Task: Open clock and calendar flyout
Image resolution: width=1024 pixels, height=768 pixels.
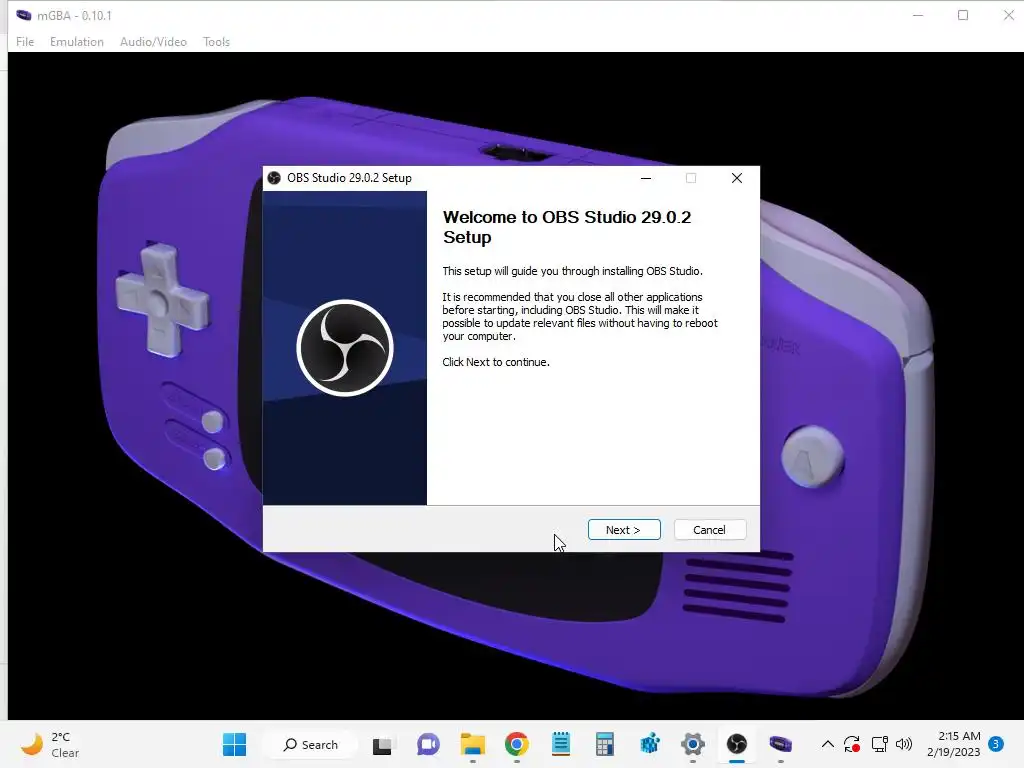Action: click(x=954, y=744)
